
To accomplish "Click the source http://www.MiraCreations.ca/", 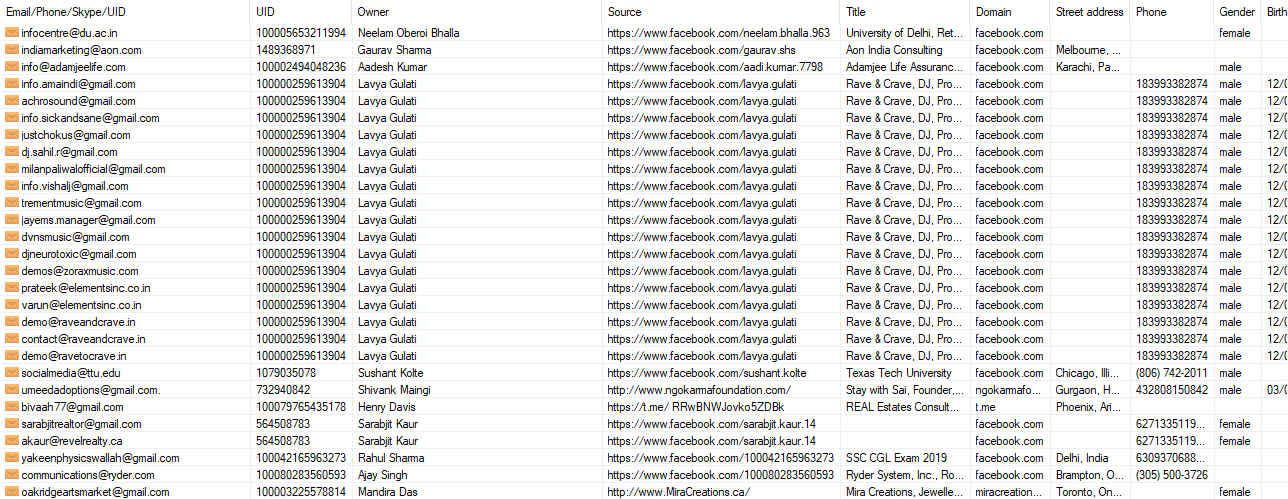I will (x=678, y=492).
